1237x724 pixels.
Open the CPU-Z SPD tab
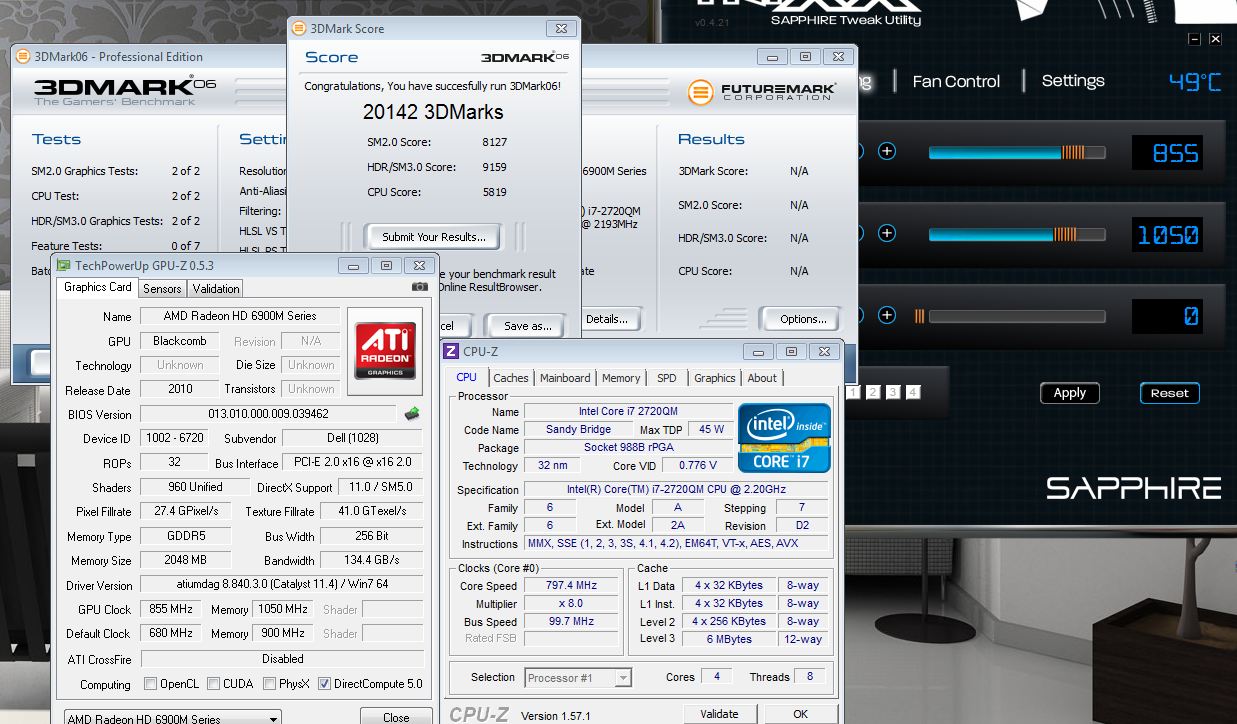[667, 378]
